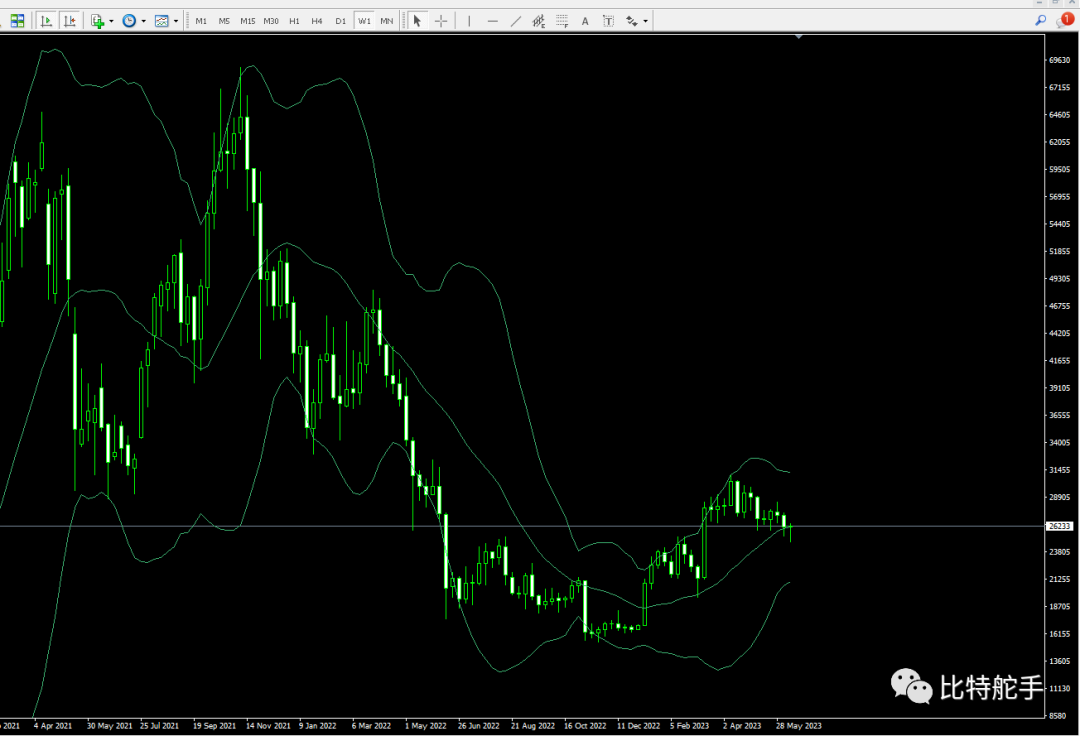This screenshot has height=736, width=1080.
Task: Click the 14 Nov 2021 date label
Action: pyautogui.click(x=268, y=726)
